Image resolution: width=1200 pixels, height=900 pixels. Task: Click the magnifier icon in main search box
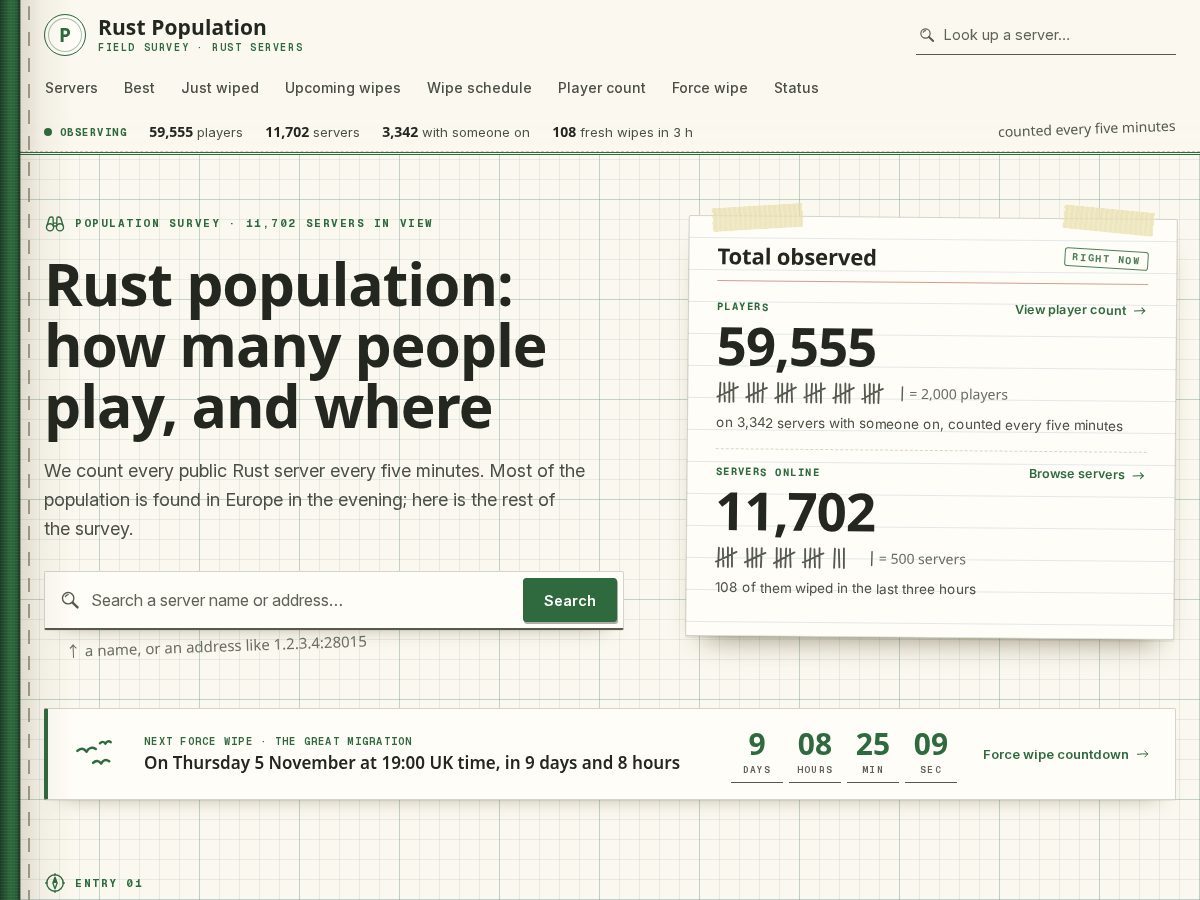[x=70, y=600]
